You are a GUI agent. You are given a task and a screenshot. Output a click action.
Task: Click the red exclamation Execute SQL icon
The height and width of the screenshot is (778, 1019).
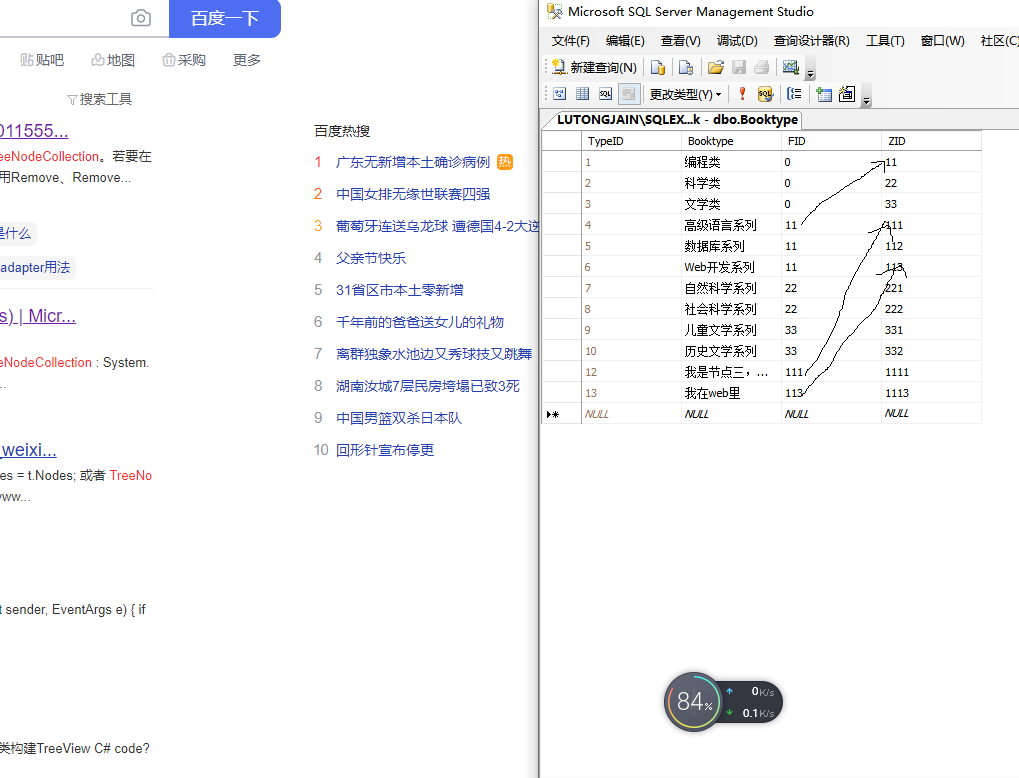pyautogui.click(x=742, y=94)
